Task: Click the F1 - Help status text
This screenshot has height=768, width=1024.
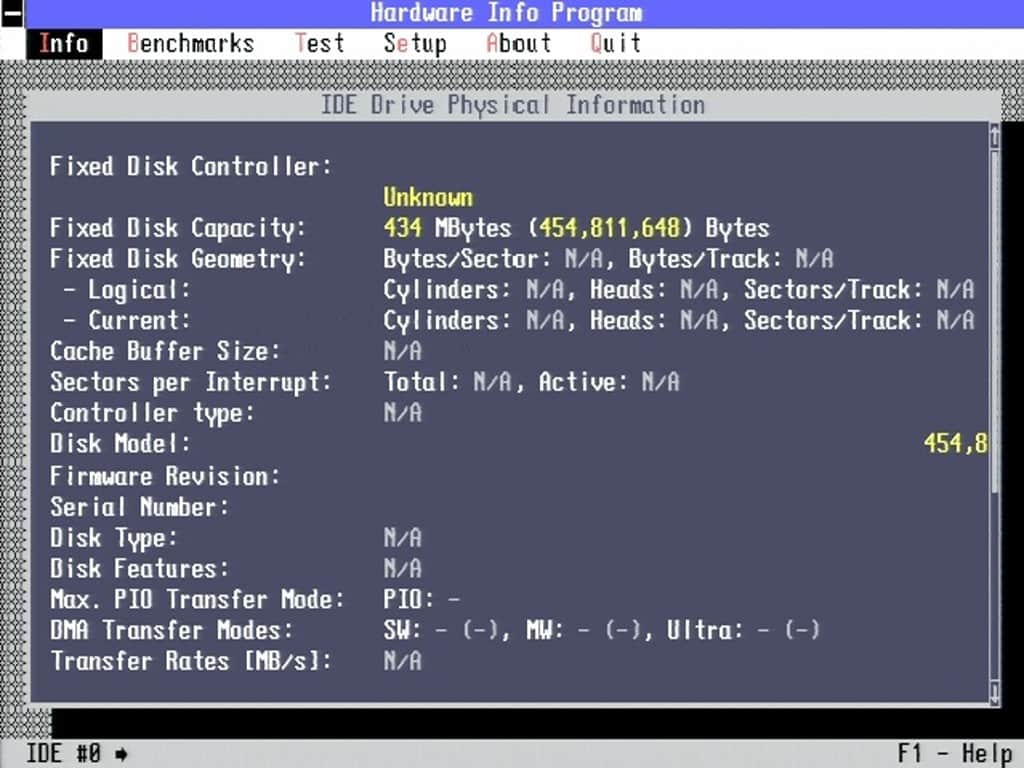Action: tap(954, 753)
